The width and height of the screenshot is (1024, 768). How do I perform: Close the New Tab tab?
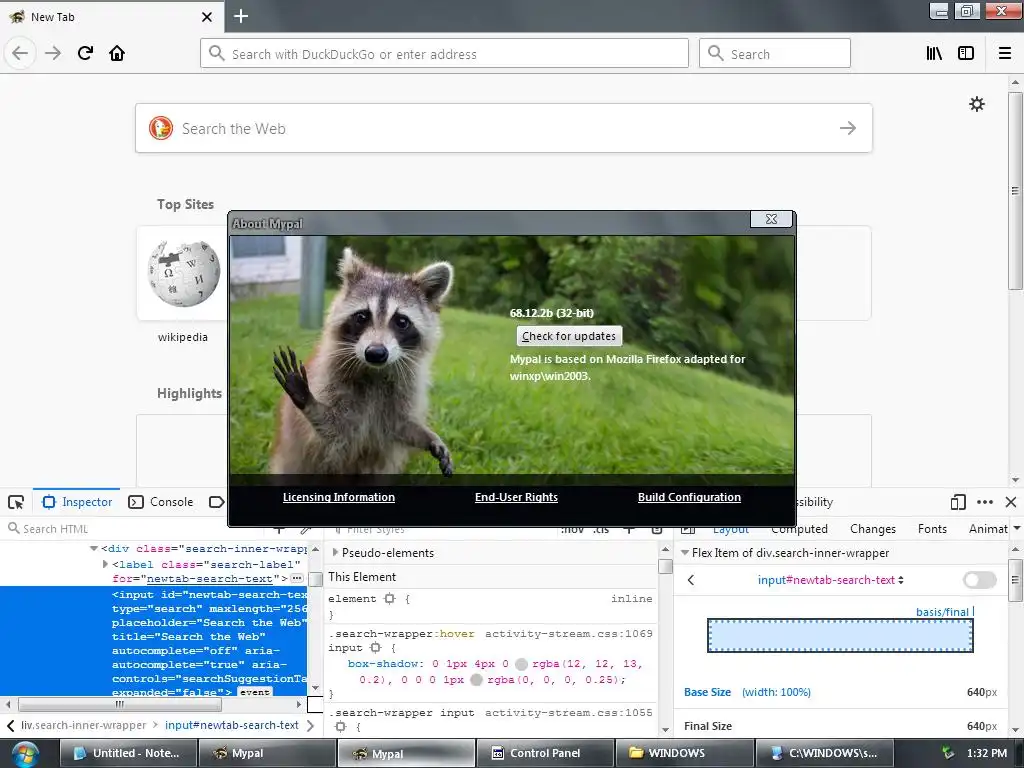click(x=207, y=17)
